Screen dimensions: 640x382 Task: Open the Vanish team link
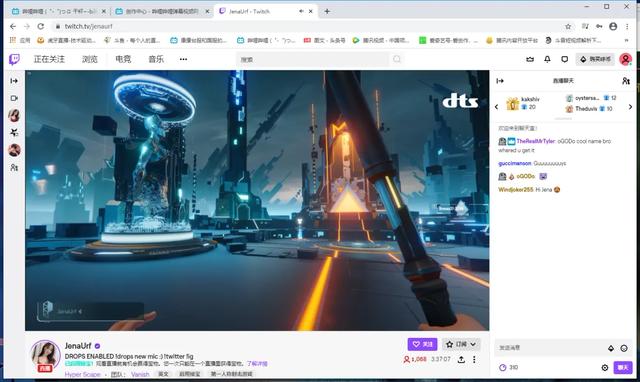tap(140, 374)
